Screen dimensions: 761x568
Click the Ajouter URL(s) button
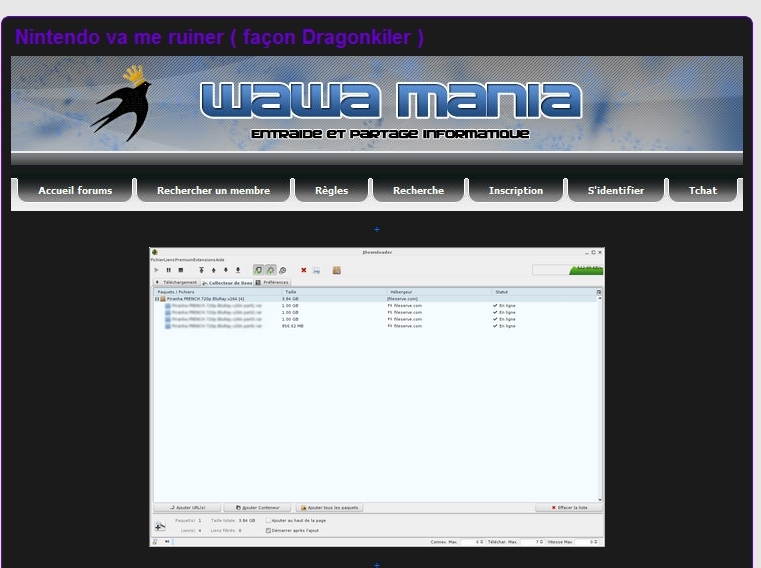187,508
